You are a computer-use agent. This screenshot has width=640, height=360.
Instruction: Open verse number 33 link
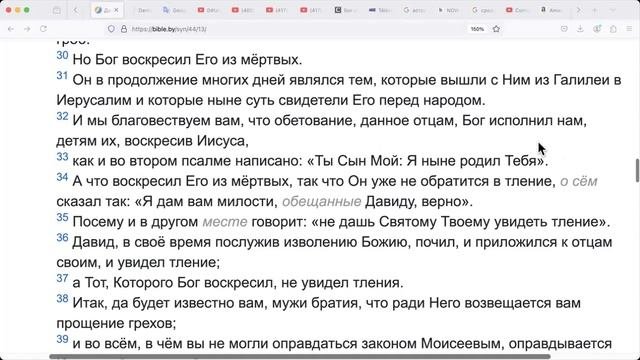pyautogui.click(x=62, y=157)
